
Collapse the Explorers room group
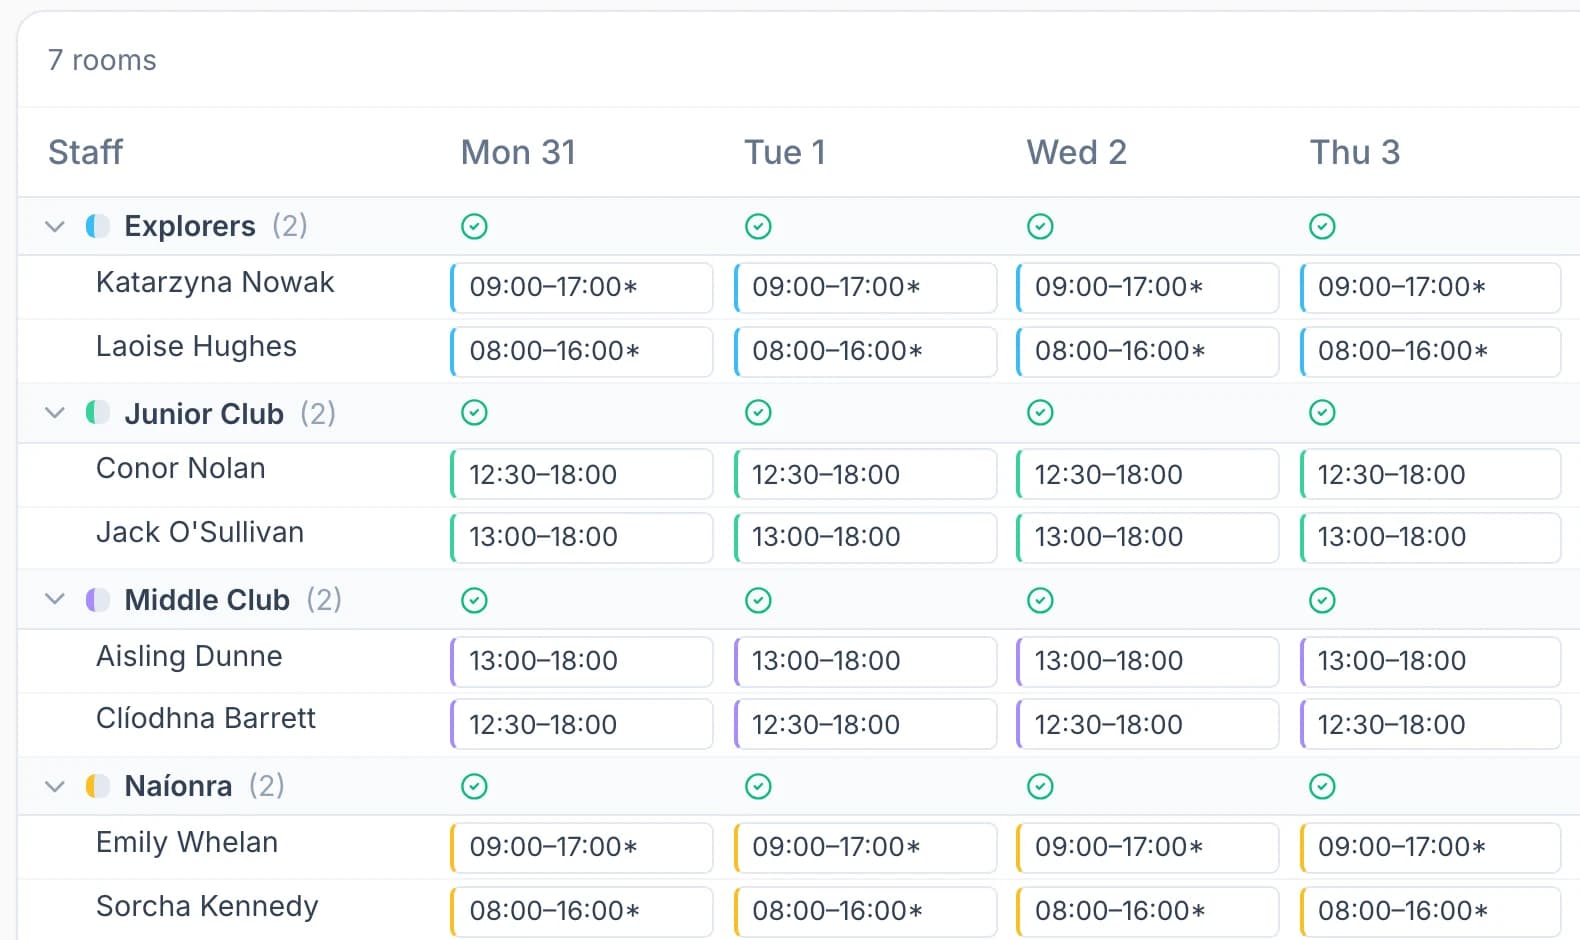click(x=55, y=227)
